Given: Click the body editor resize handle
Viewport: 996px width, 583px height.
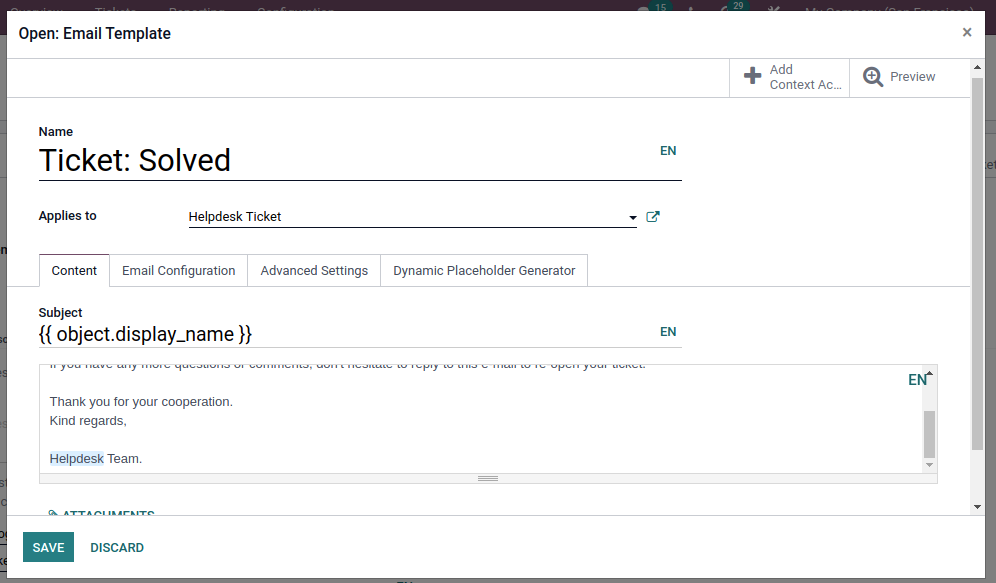Looking at the screenshot, I should pyautogui.click(x=488, y=479).
